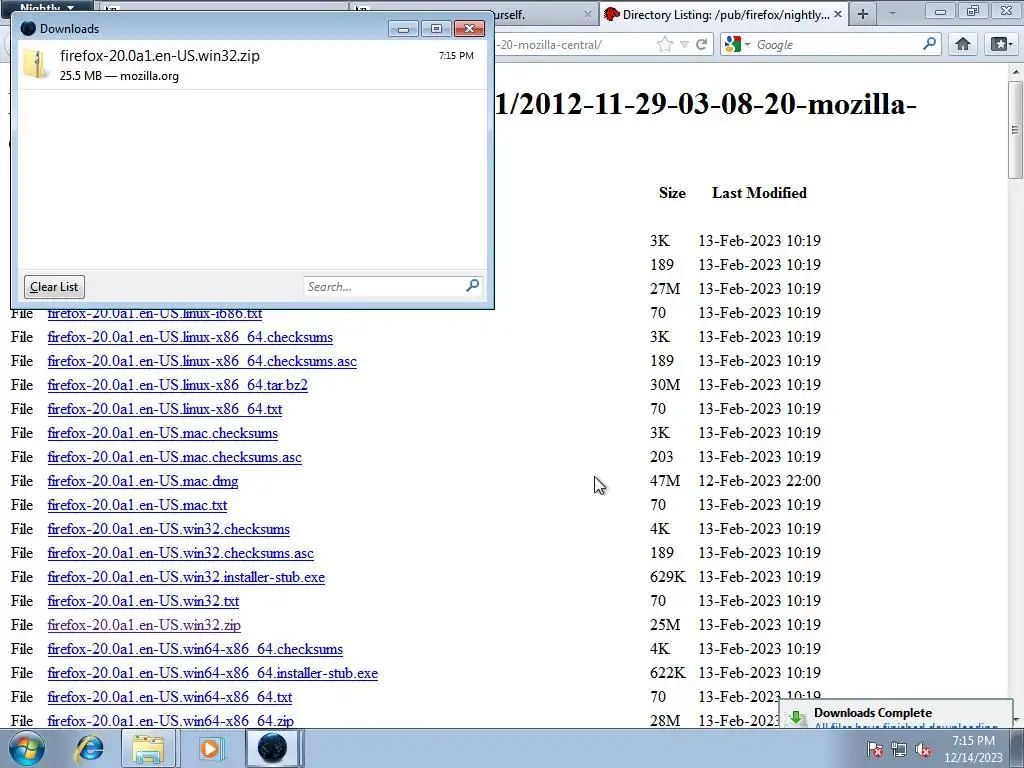
Task: Click the scrollbar up arrow on the page
Action: click(x=1016, y=71)
